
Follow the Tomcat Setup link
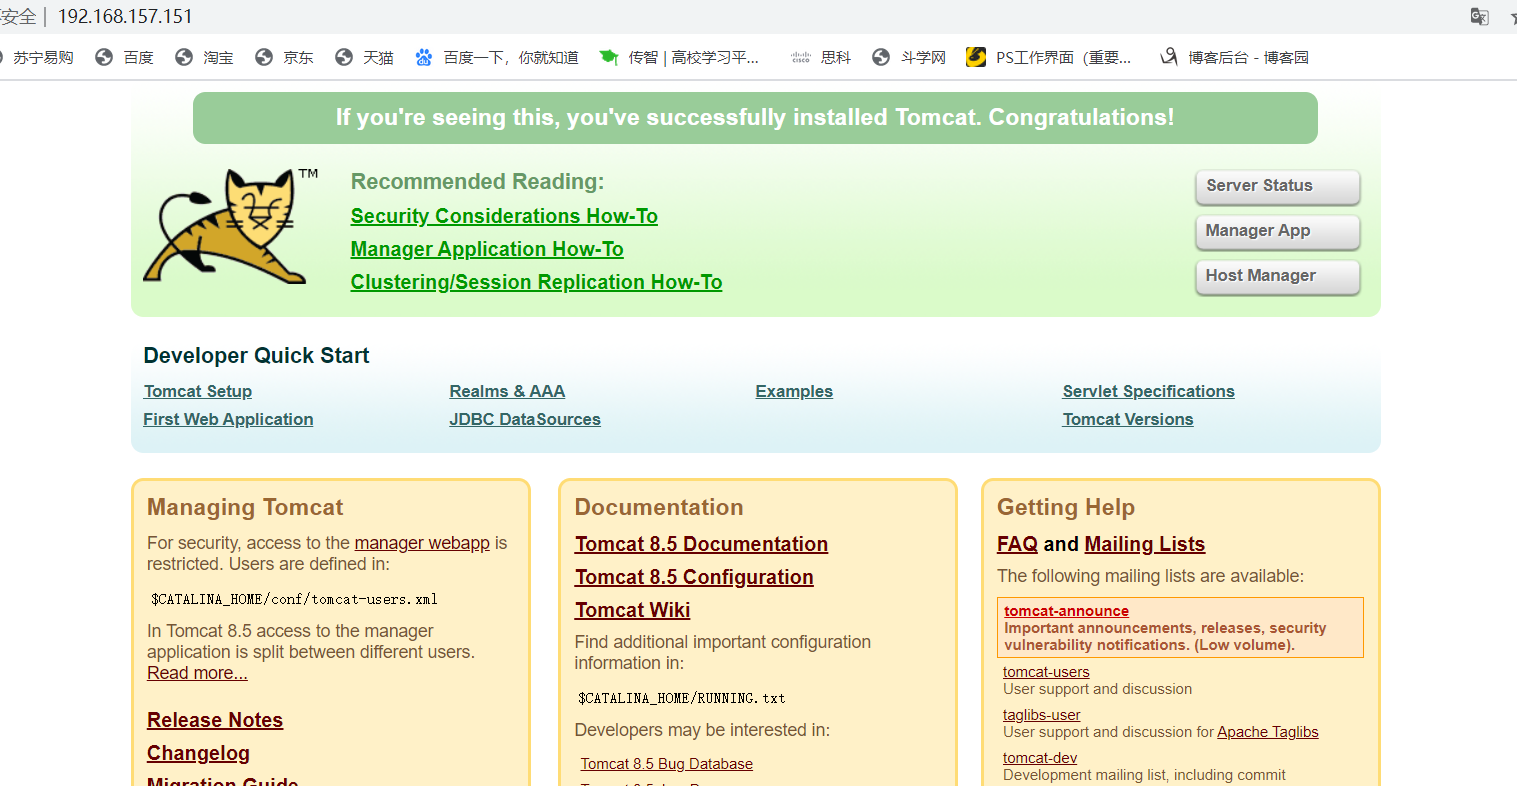(198, 391)
